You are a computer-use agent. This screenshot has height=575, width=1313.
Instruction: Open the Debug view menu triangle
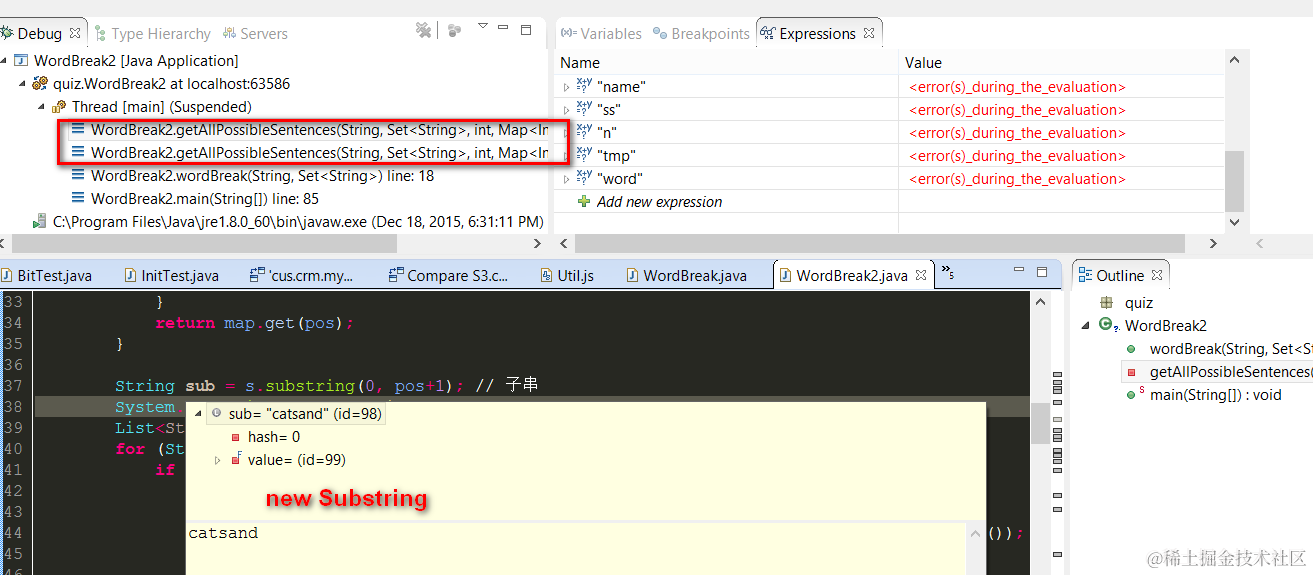[x=483, y=27]
